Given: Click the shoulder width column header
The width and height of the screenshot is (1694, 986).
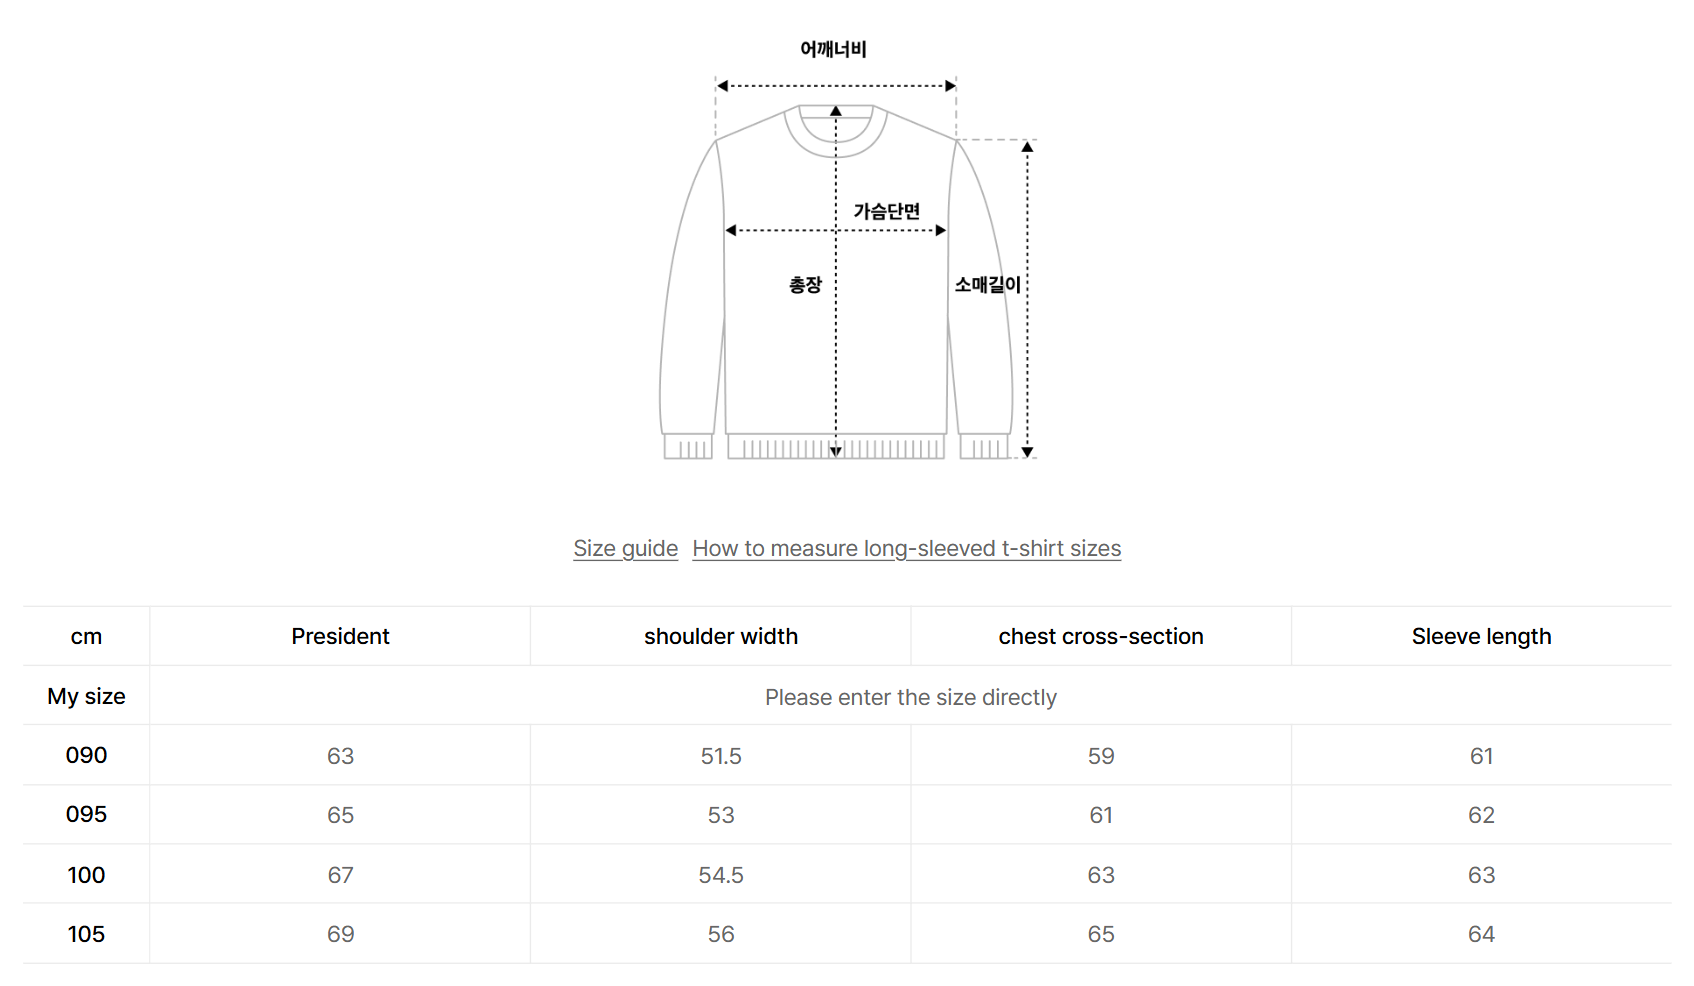Looking at the screenshot, I should [x=720, y=636].
